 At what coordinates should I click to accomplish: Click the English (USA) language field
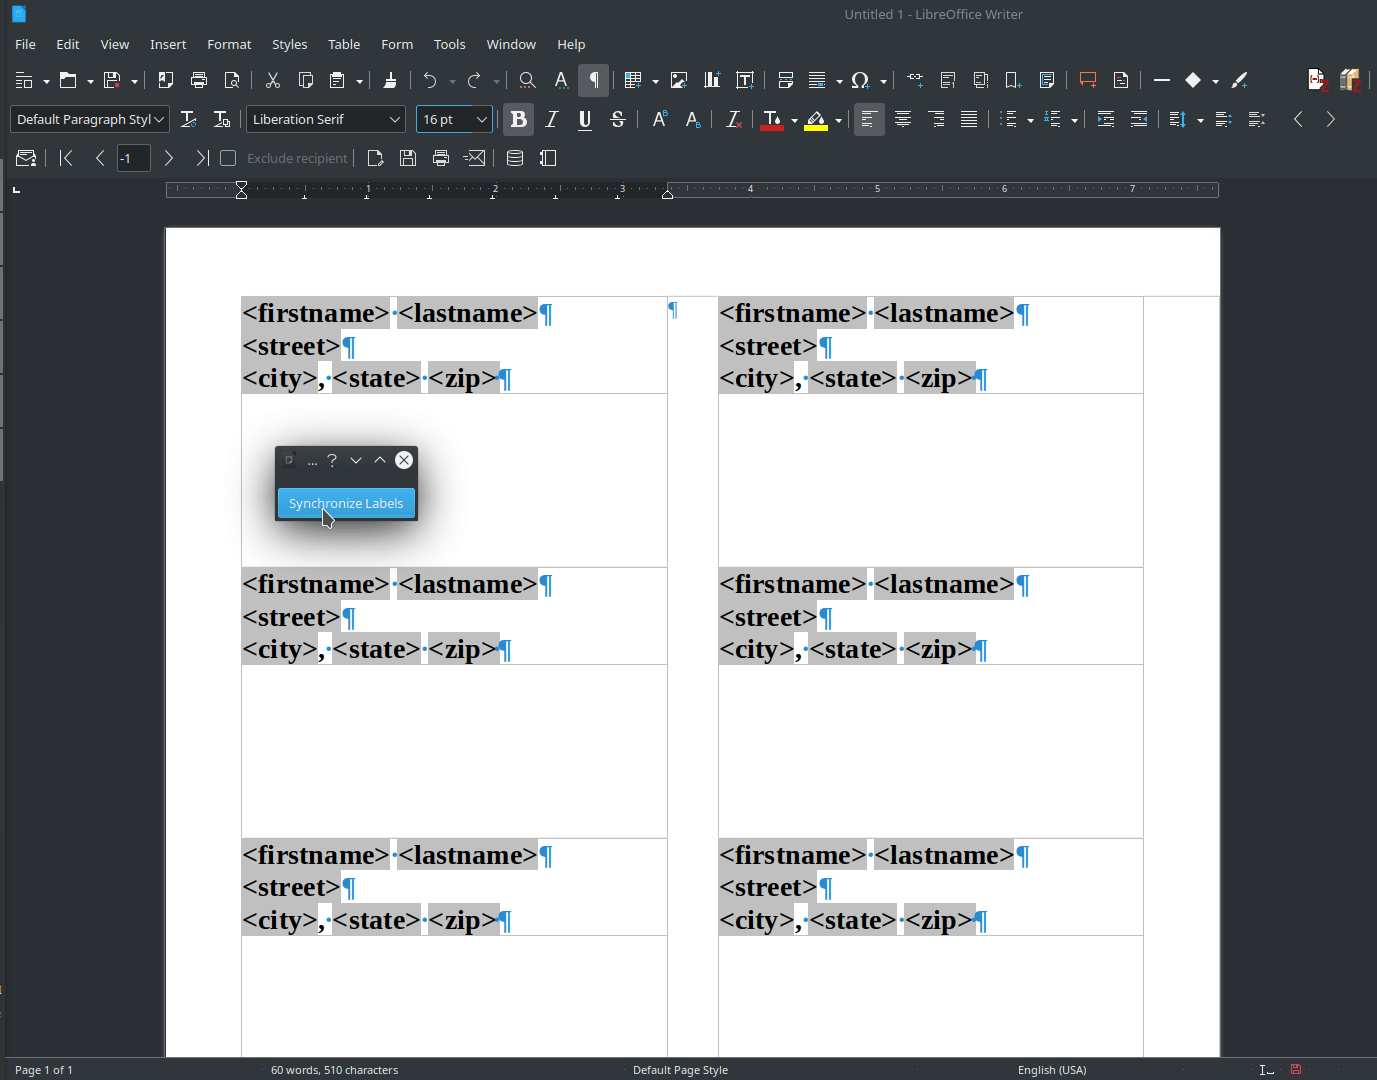1052,1070
